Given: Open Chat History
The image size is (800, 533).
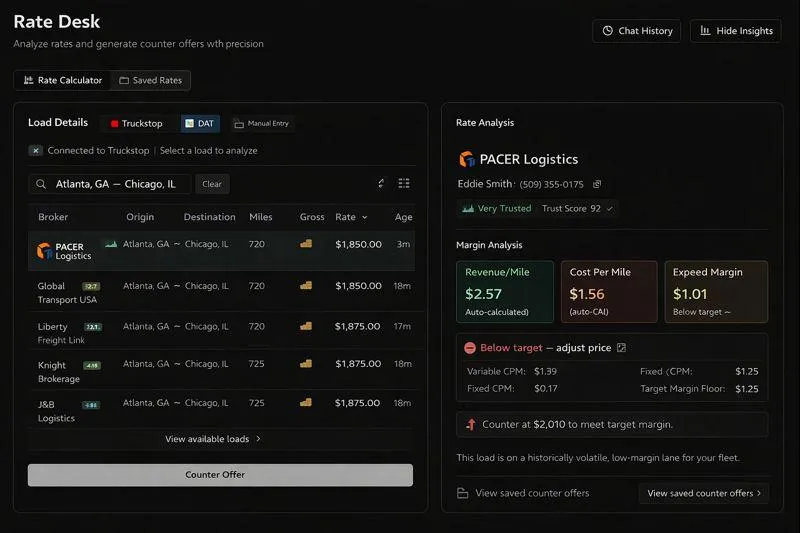Looking at the screenshot, I should point(636,31).
